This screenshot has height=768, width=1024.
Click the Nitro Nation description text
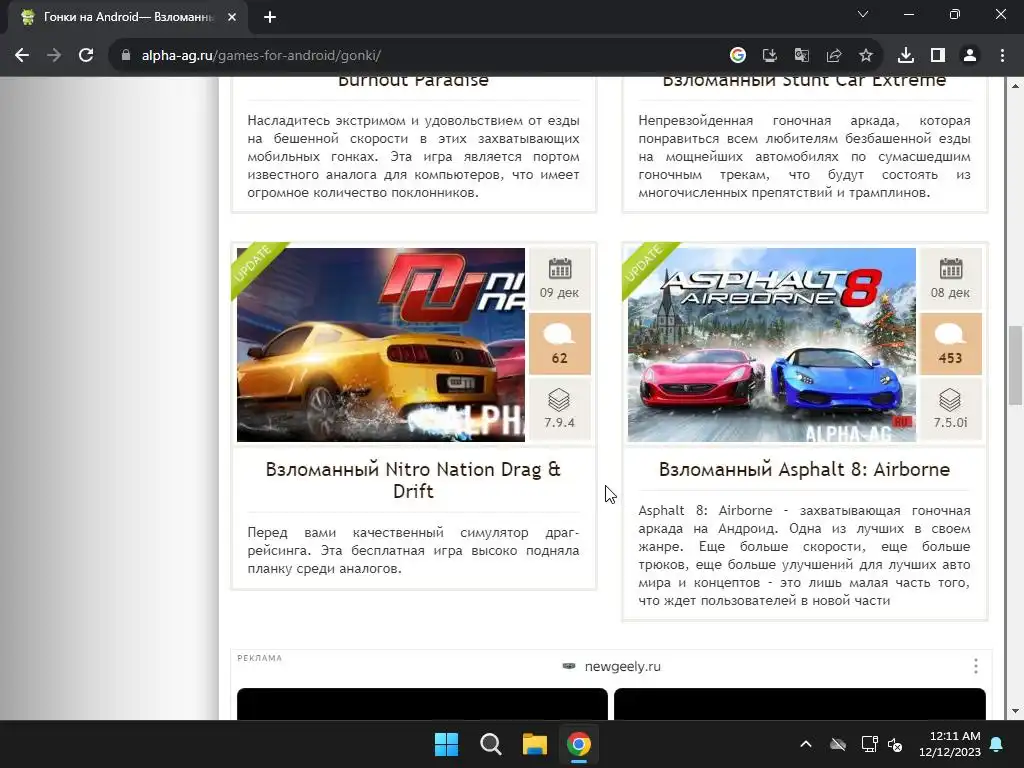[x=413, y=551]
